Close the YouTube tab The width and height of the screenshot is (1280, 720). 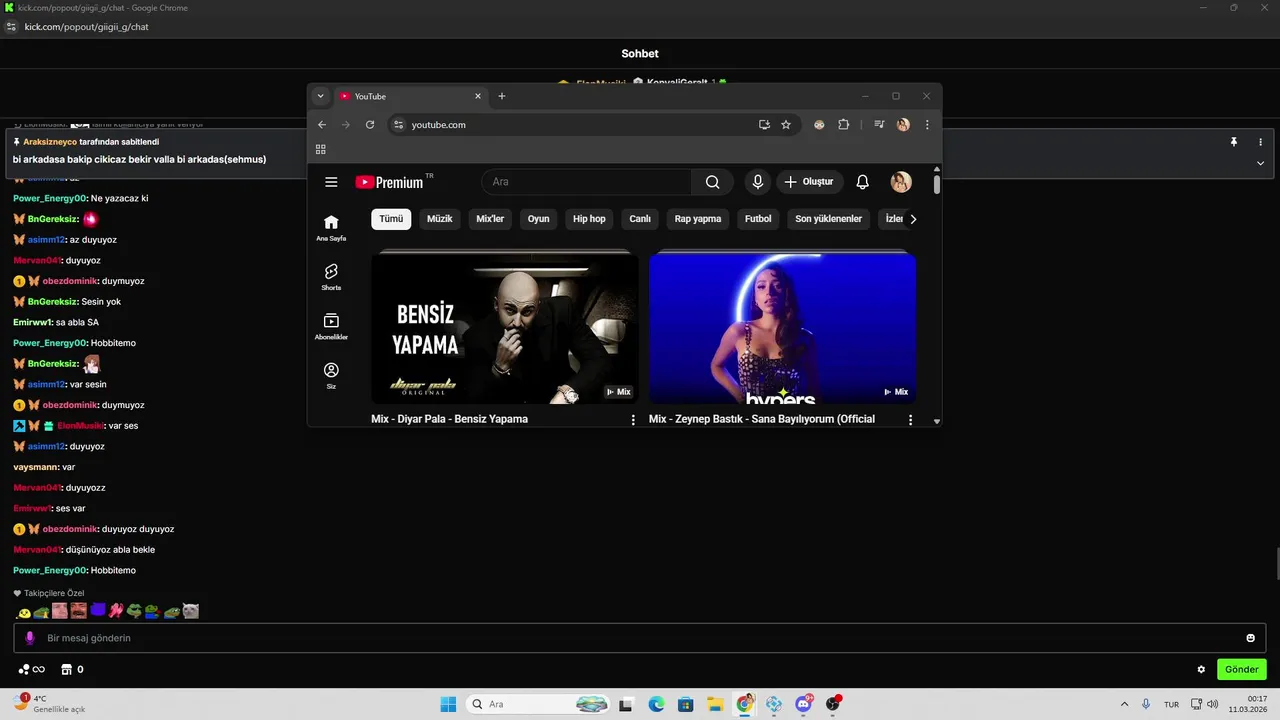pyautogui.click(x=478, y=96)
